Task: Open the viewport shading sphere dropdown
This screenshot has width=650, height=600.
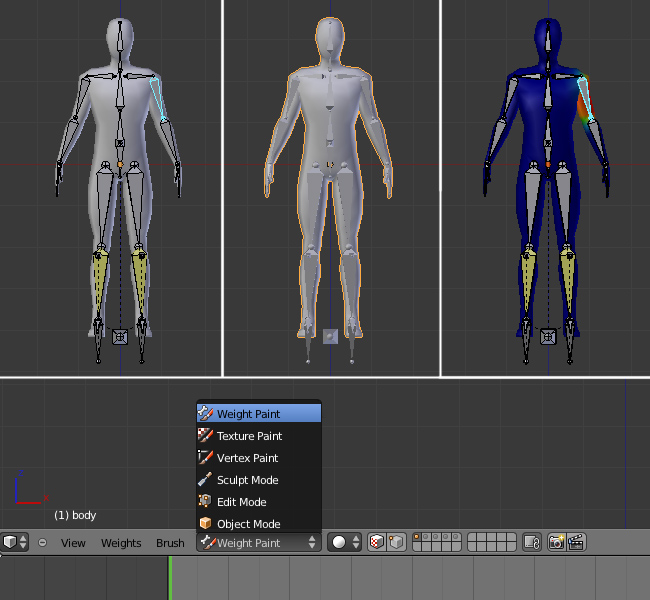Action: [344, 542]
